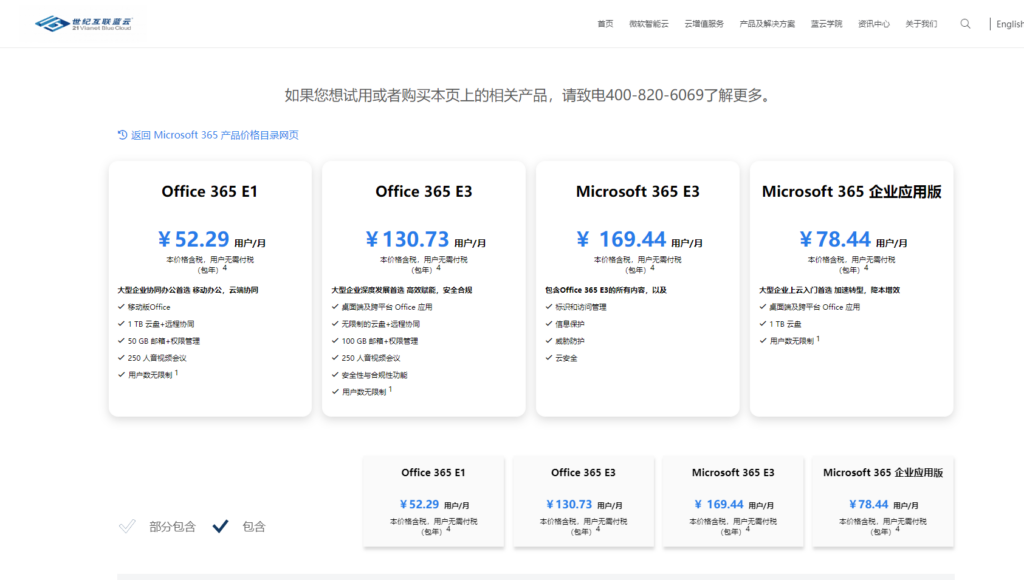Click the return arrow icon beside 返回
Screen dimensions: 1024x580
122,135
